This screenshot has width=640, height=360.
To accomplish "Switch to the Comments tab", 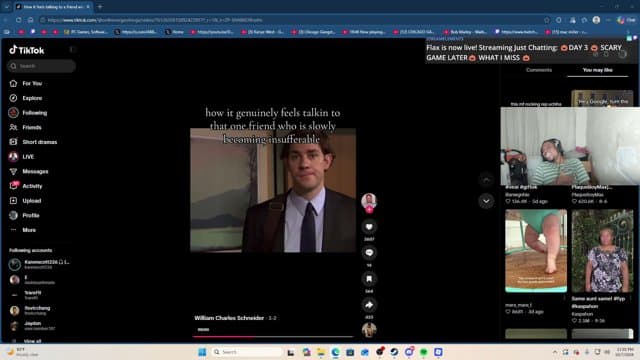I will click(539, 70).
